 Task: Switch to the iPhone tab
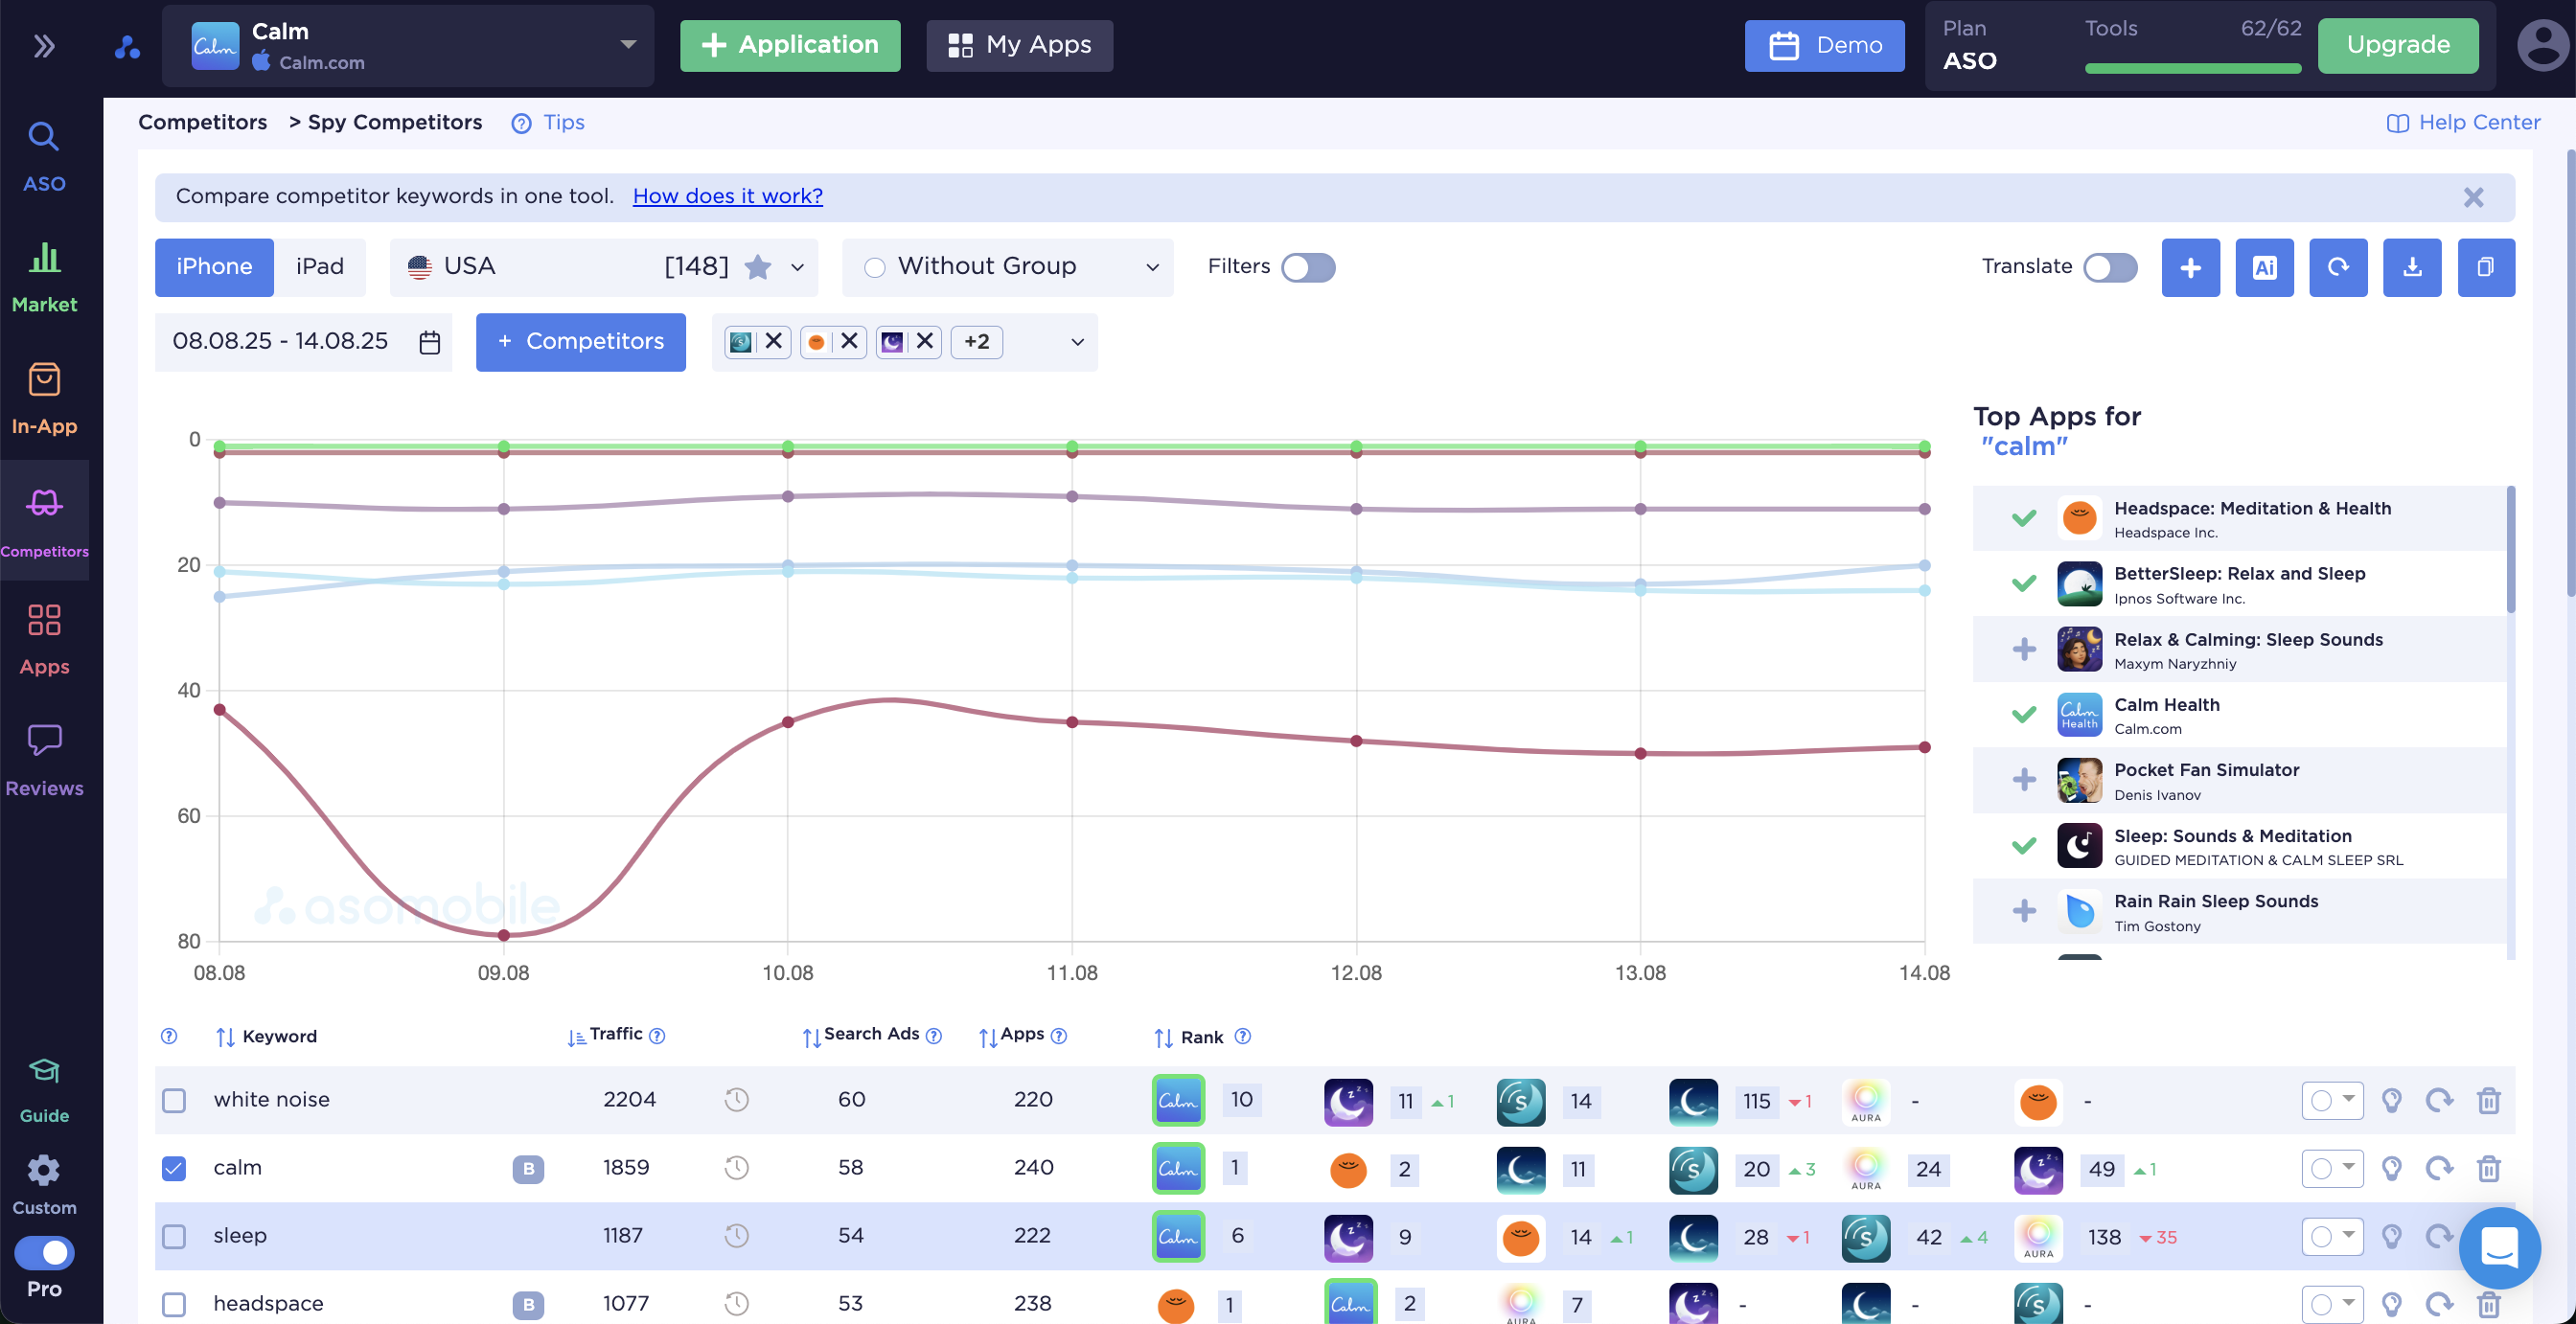coord(214,267)
